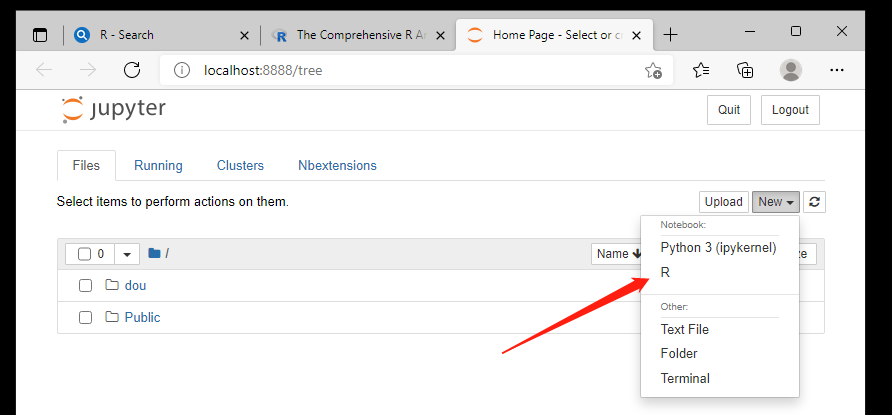Create a new R notebook

tap(666, 272)
